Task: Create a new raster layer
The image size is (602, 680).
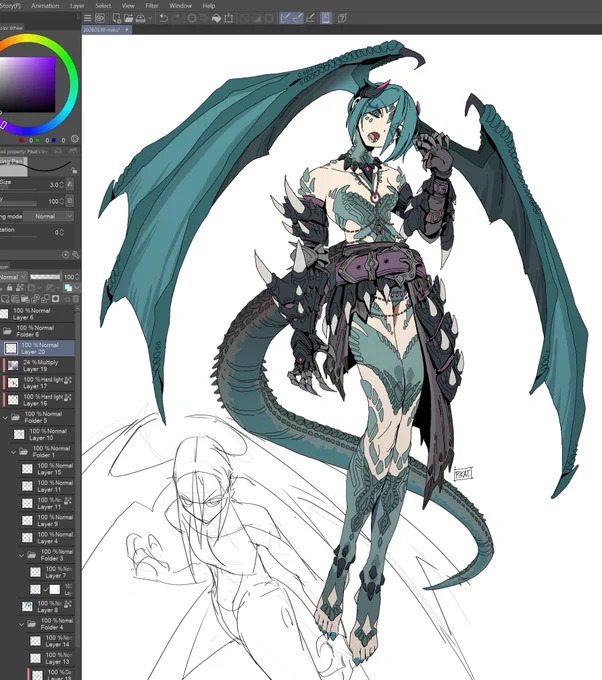Action: pyautogui.click(x=5, y=299)
